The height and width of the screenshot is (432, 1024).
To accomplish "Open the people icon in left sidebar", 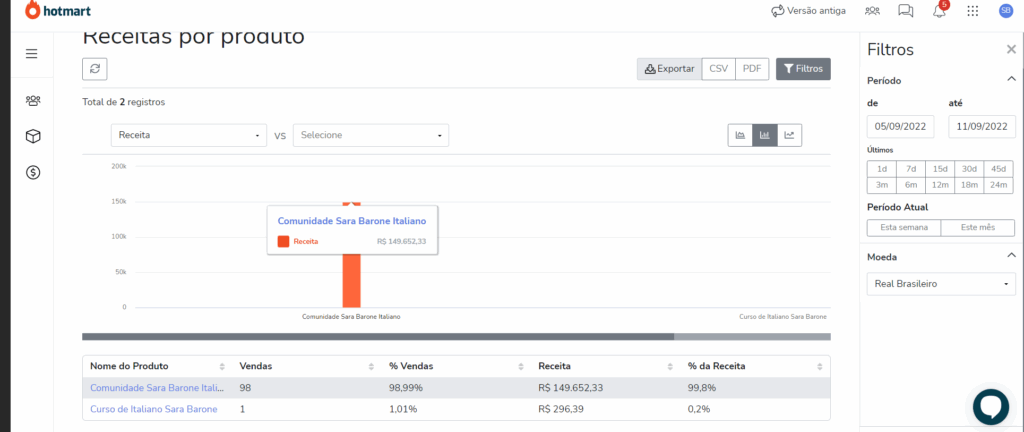I will (33, 100).
